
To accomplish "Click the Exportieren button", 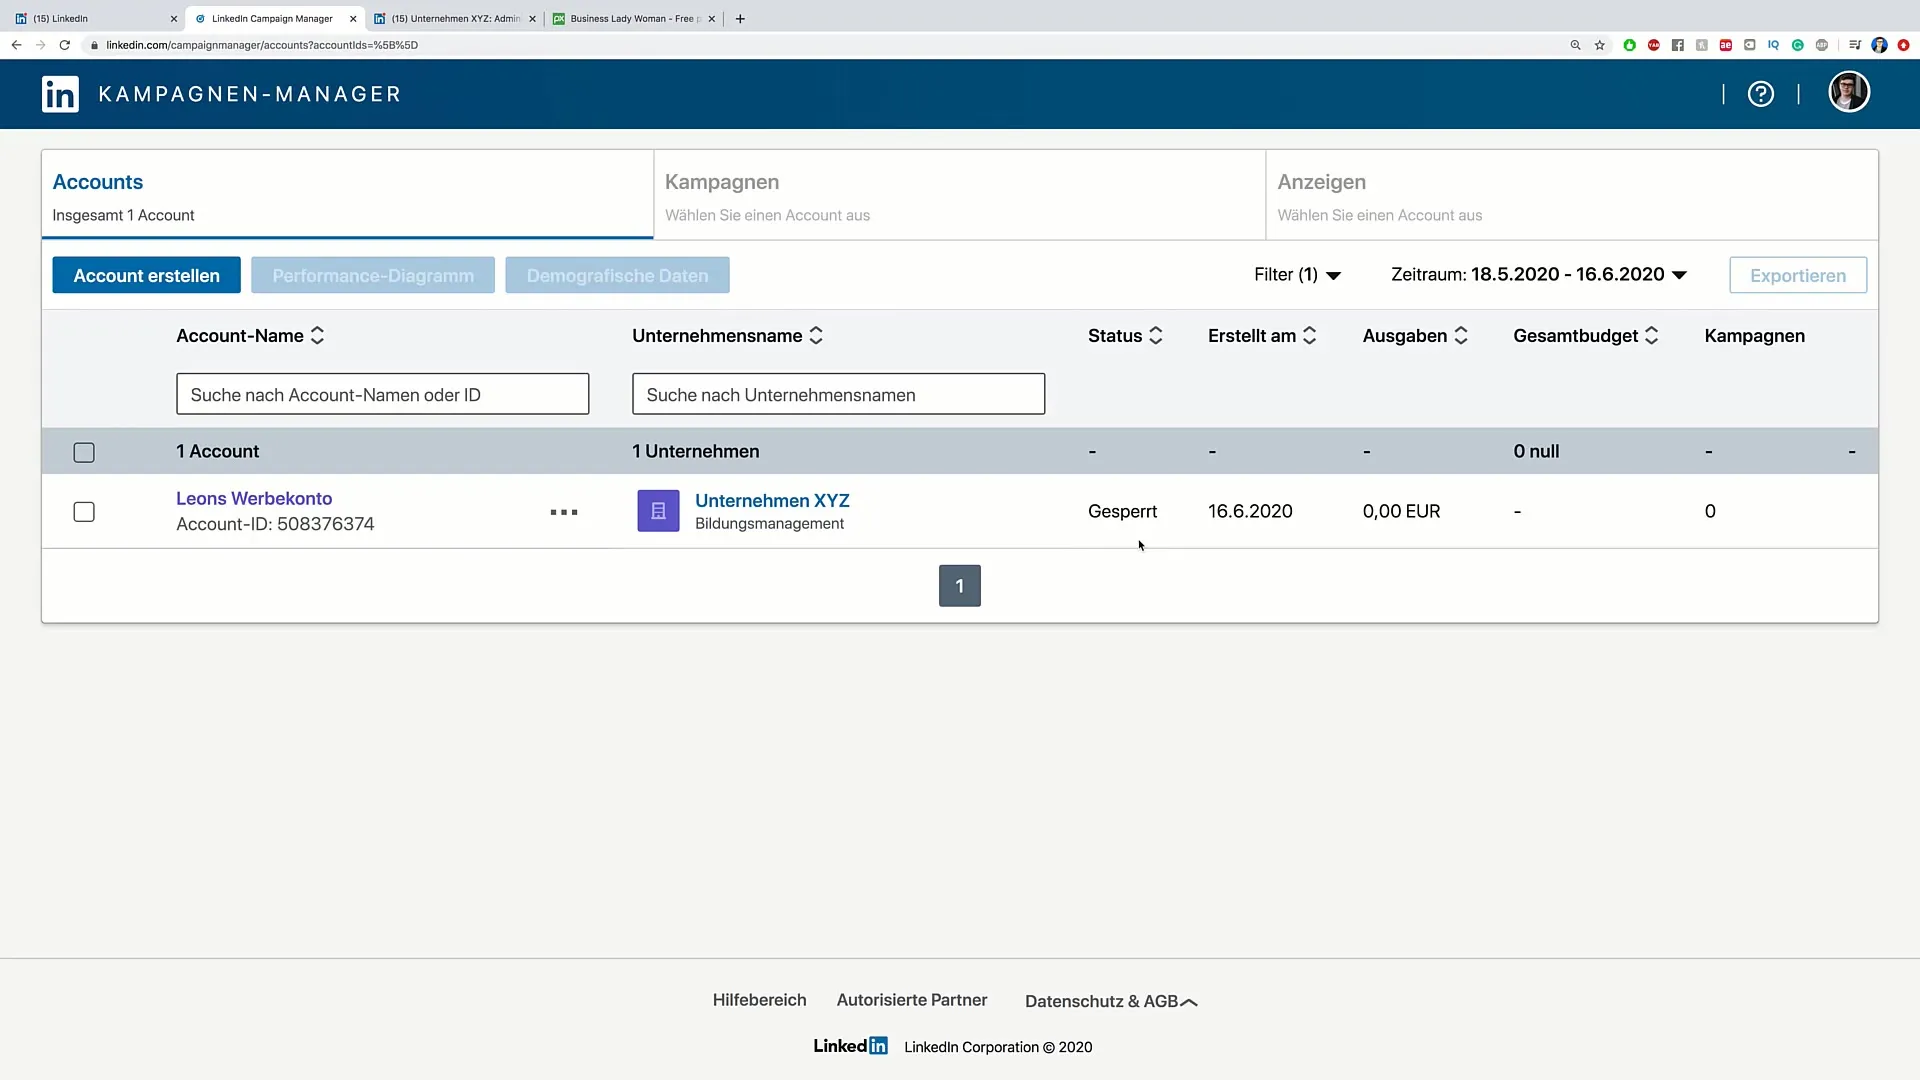I will [x=1798, y=275].
